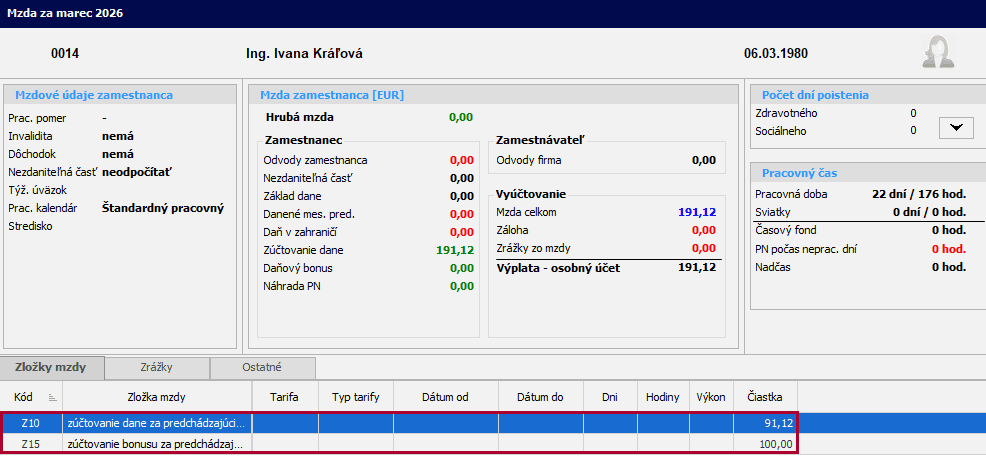Viewport: 986px width, 456px height.
Task: Click the Typ tarify column header
Action: pos(355,396)
